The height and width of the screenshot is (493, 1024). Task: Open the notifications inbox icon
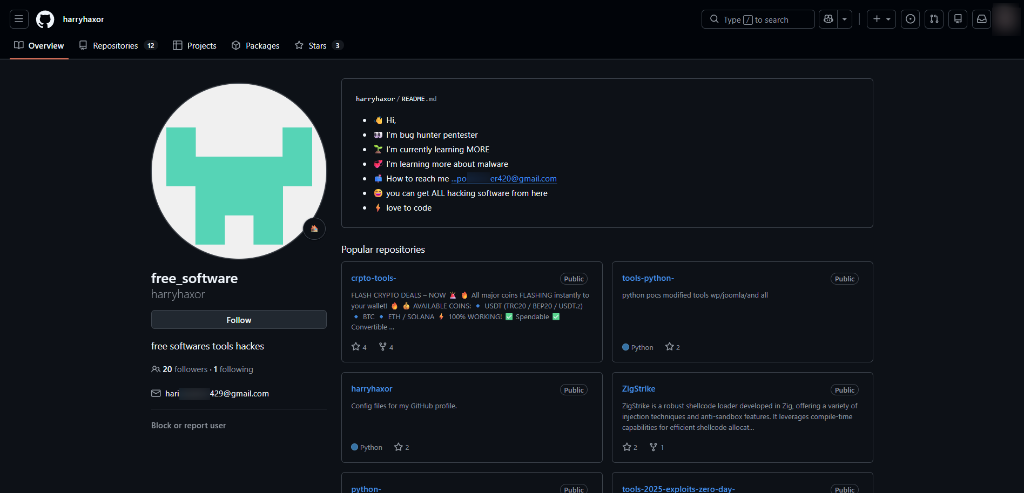click(982, 19)
